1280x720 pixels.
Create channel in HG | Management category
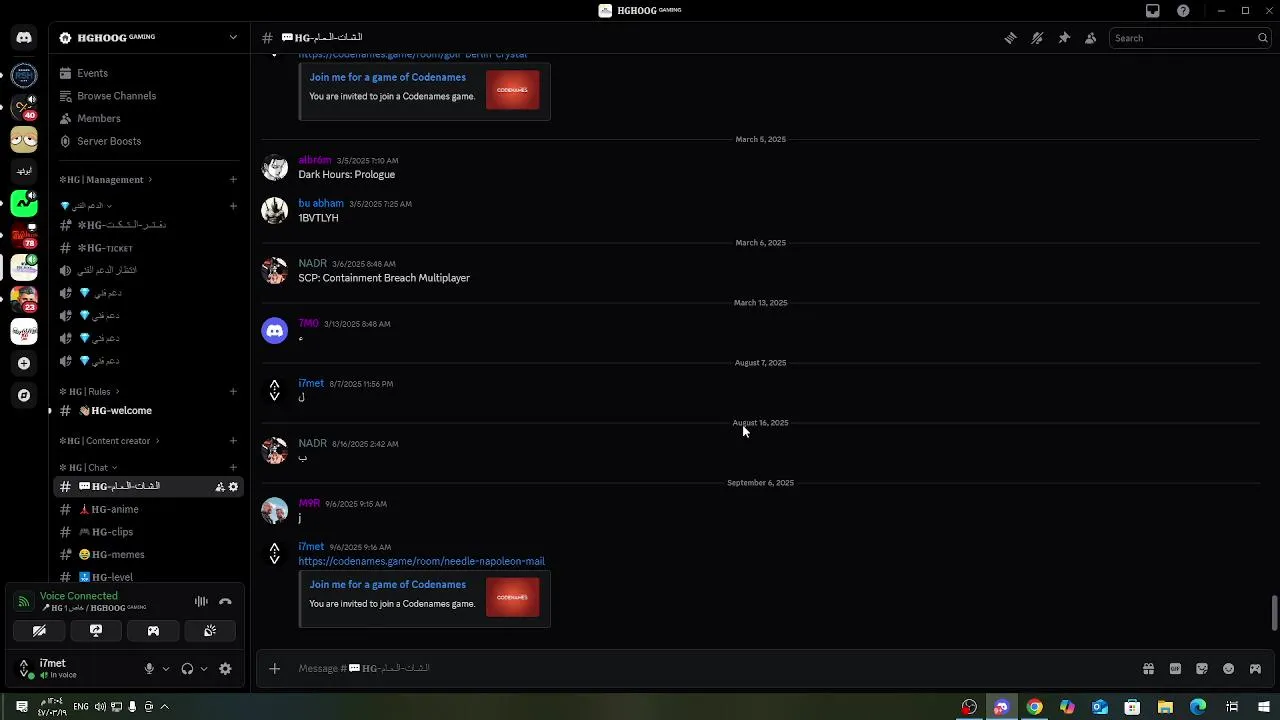point(233,180)
